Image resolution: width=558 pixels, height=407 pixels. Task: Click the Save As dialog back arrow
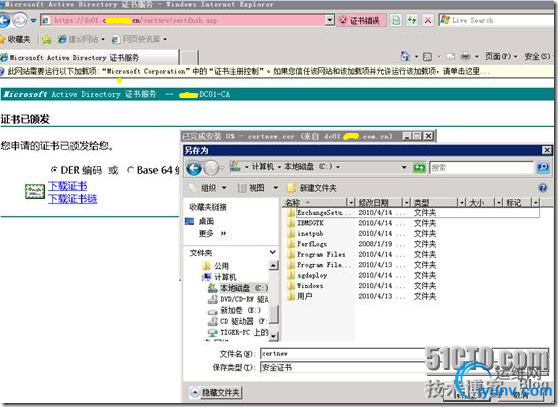[x=194, y=168]
